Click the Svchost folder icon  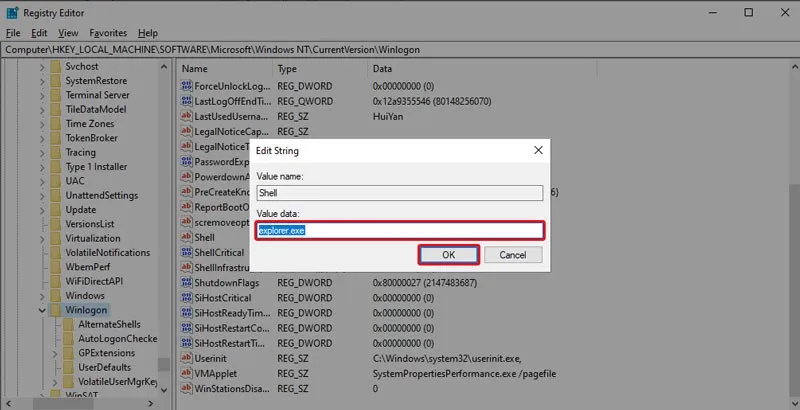click(56, 66)
